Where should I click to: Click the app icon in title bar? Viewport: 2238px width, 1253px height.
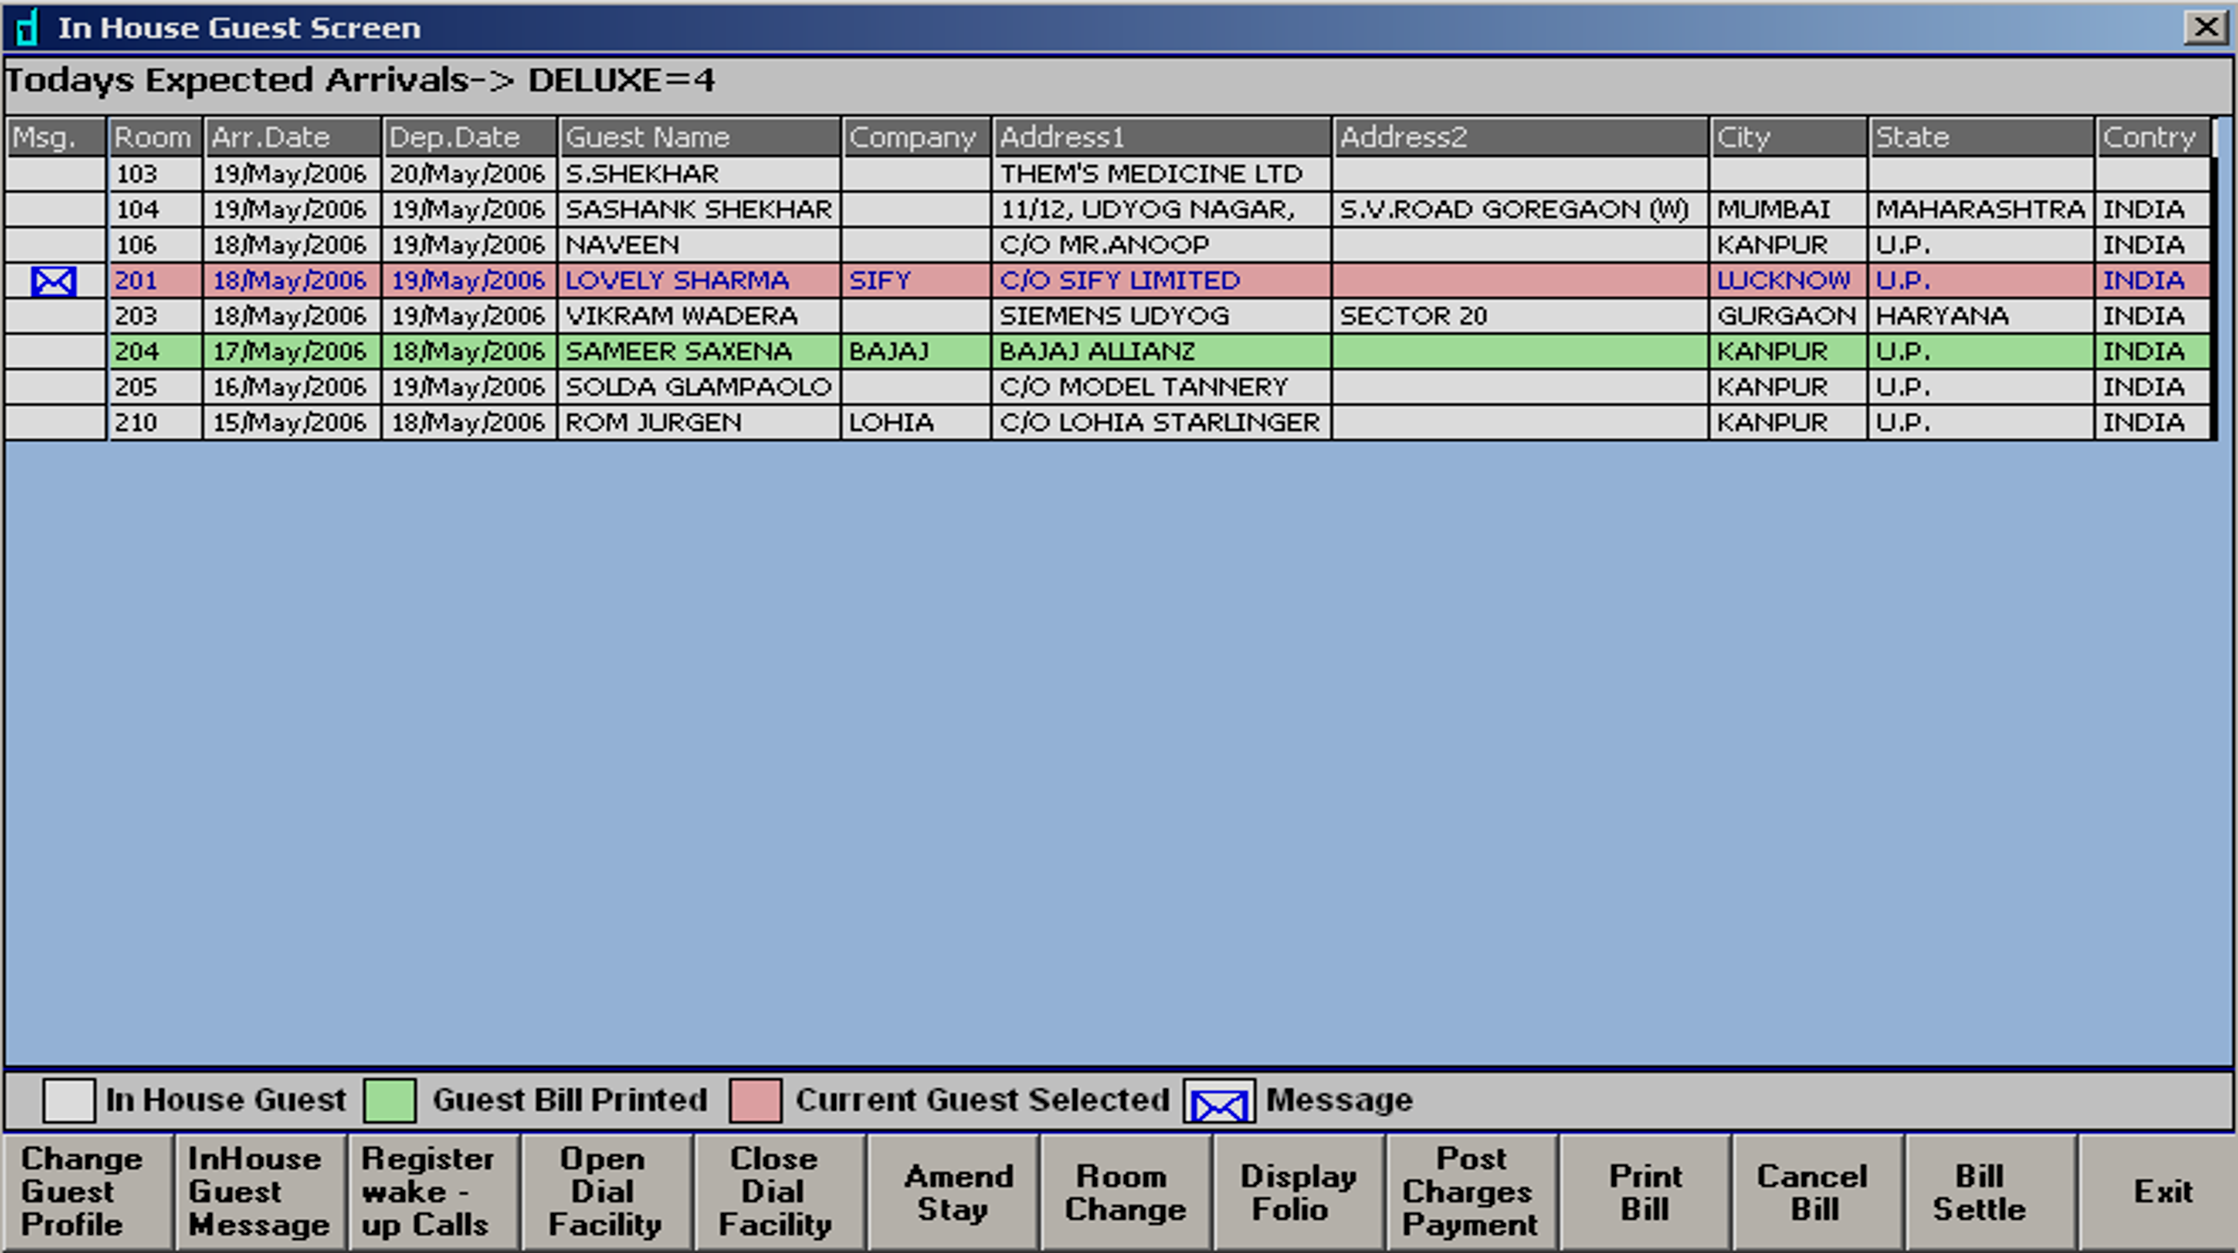click(x=26, y=27)
